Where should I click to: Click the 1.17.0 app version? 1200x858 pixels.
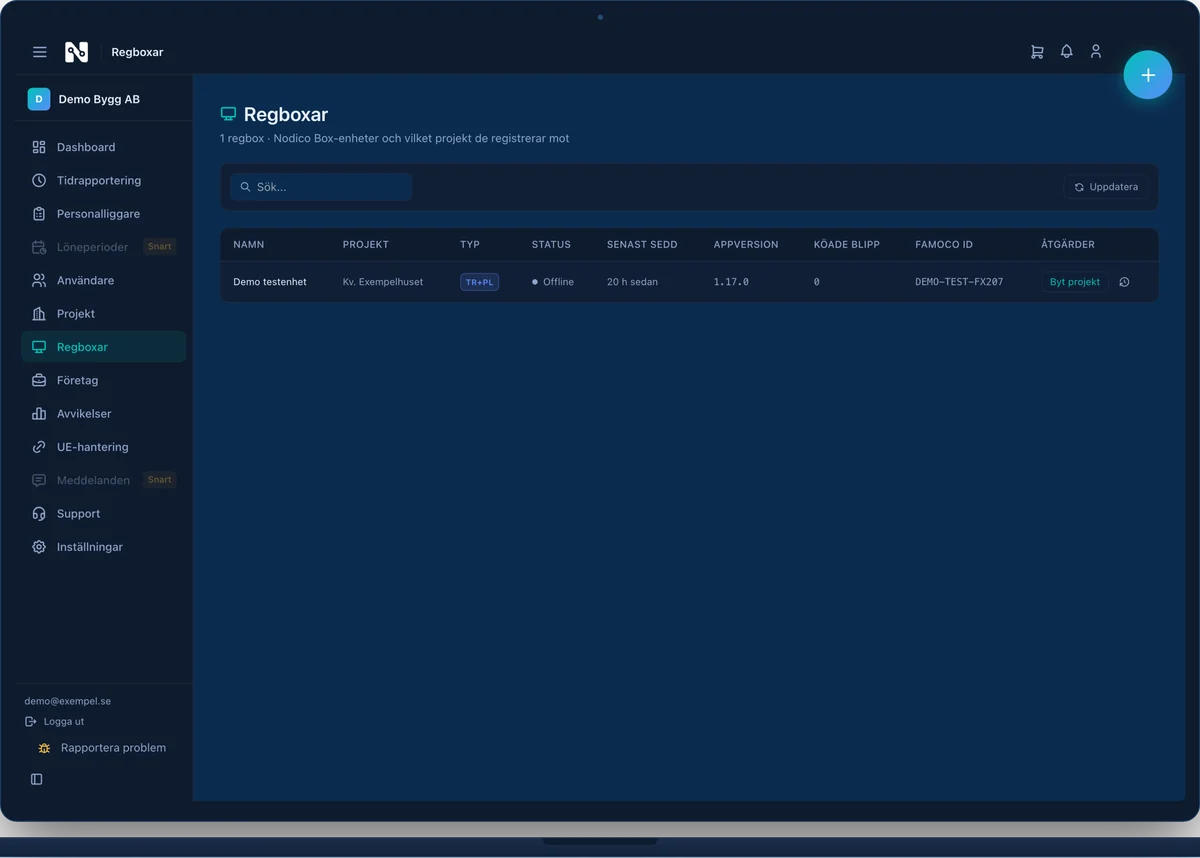pyautogui.click(x=731, y=282)
